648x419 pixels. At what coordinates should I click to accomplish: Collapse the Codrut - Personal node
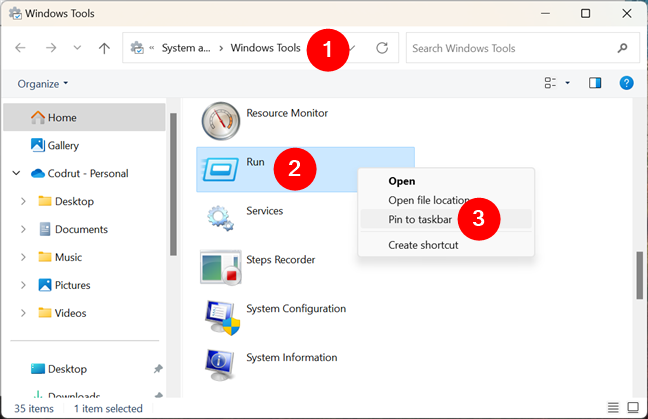[16, 173]
